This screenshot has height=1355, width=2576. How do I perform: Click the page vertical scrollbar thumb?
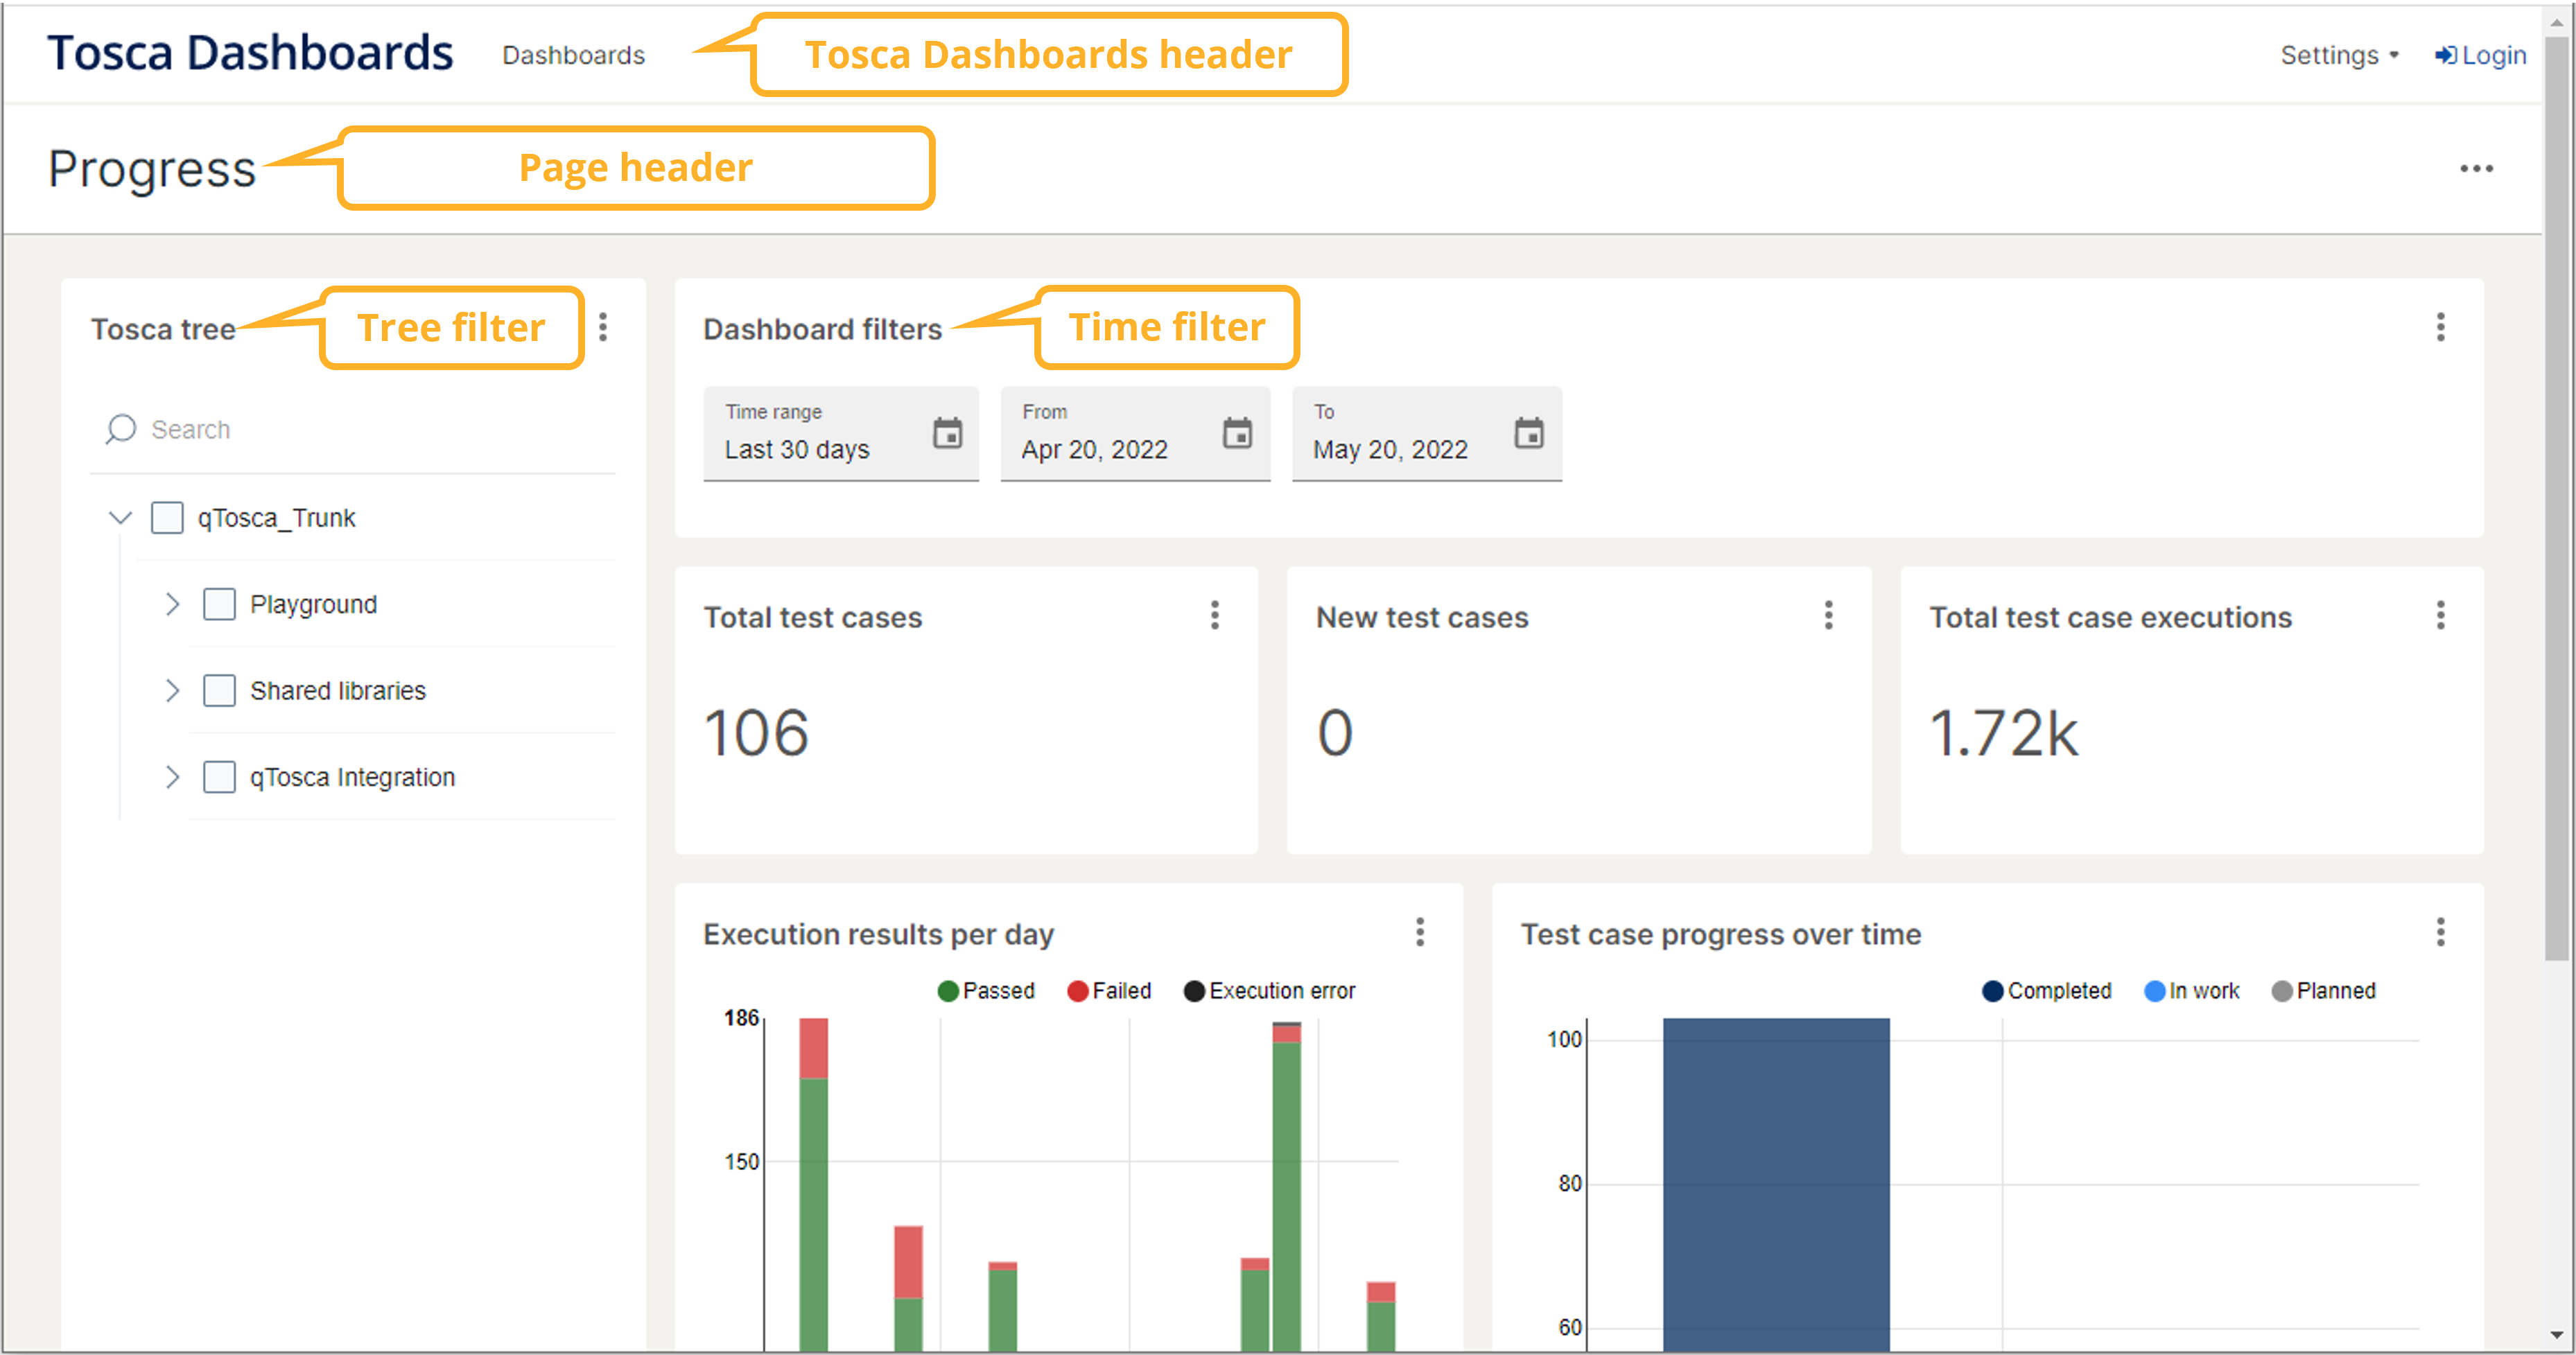2556,500
